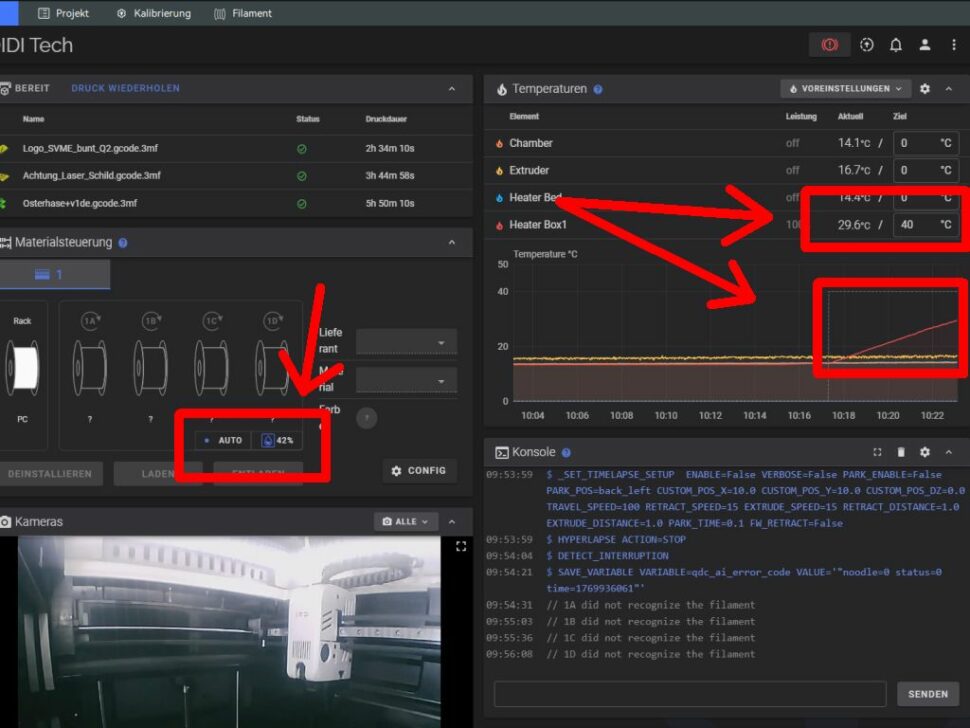
Task: Open the Lieferant dropdown
Action: coord(406,342)
